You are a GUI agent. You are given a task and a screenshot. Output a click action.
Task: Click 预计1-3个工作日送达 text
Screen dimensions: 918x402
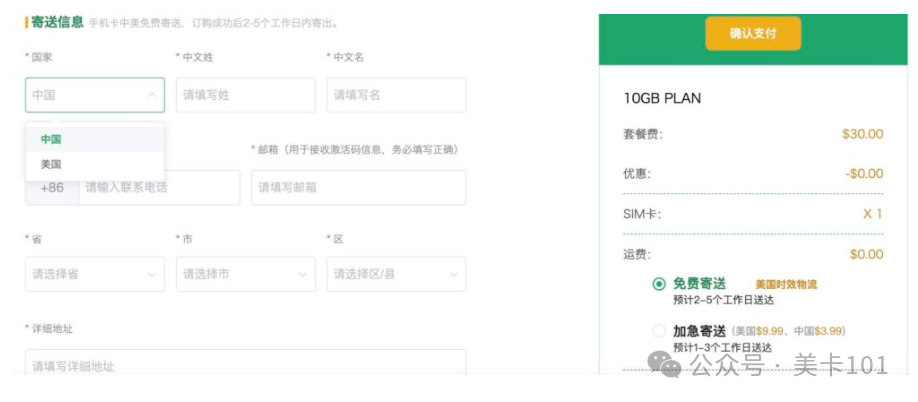(722, 348)
